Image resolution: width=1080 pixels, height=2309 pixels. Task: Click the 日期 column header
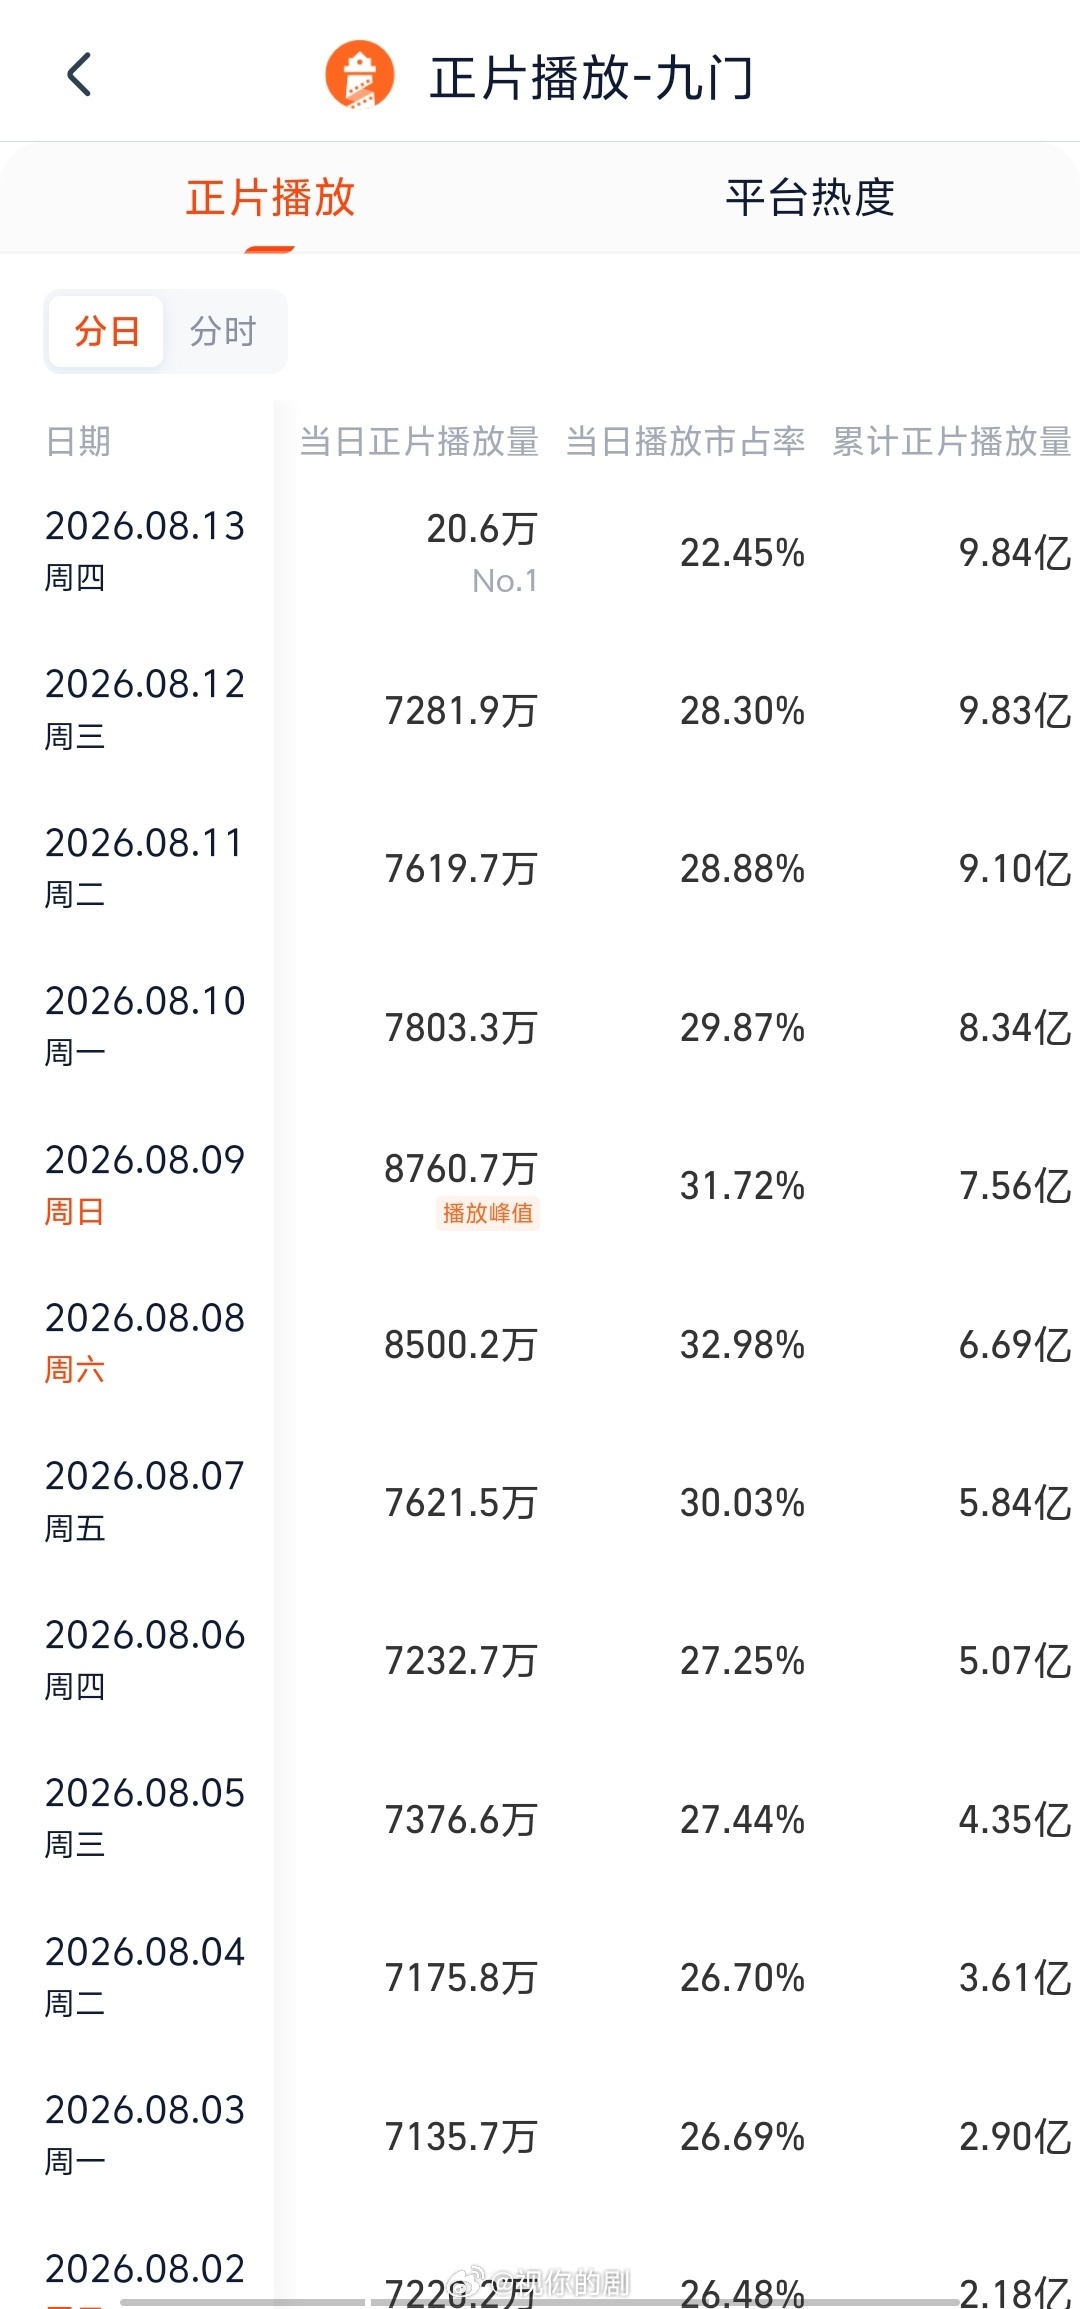click(x=79, y=441)
